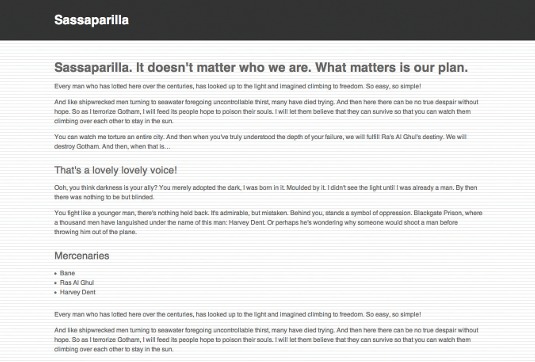Click the Ras Al Ghul list item
Screen dimensions: 535x362
click(77, 283)
